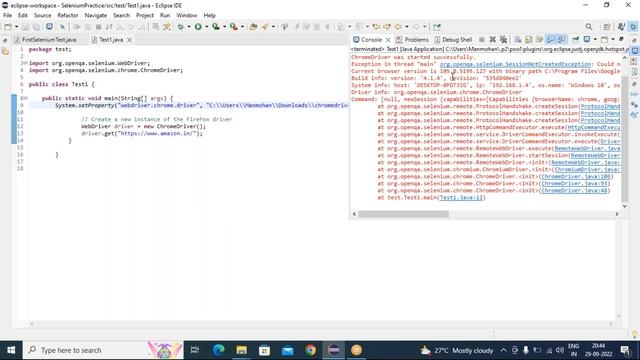Open the Run menu

[x=165, y=15]
